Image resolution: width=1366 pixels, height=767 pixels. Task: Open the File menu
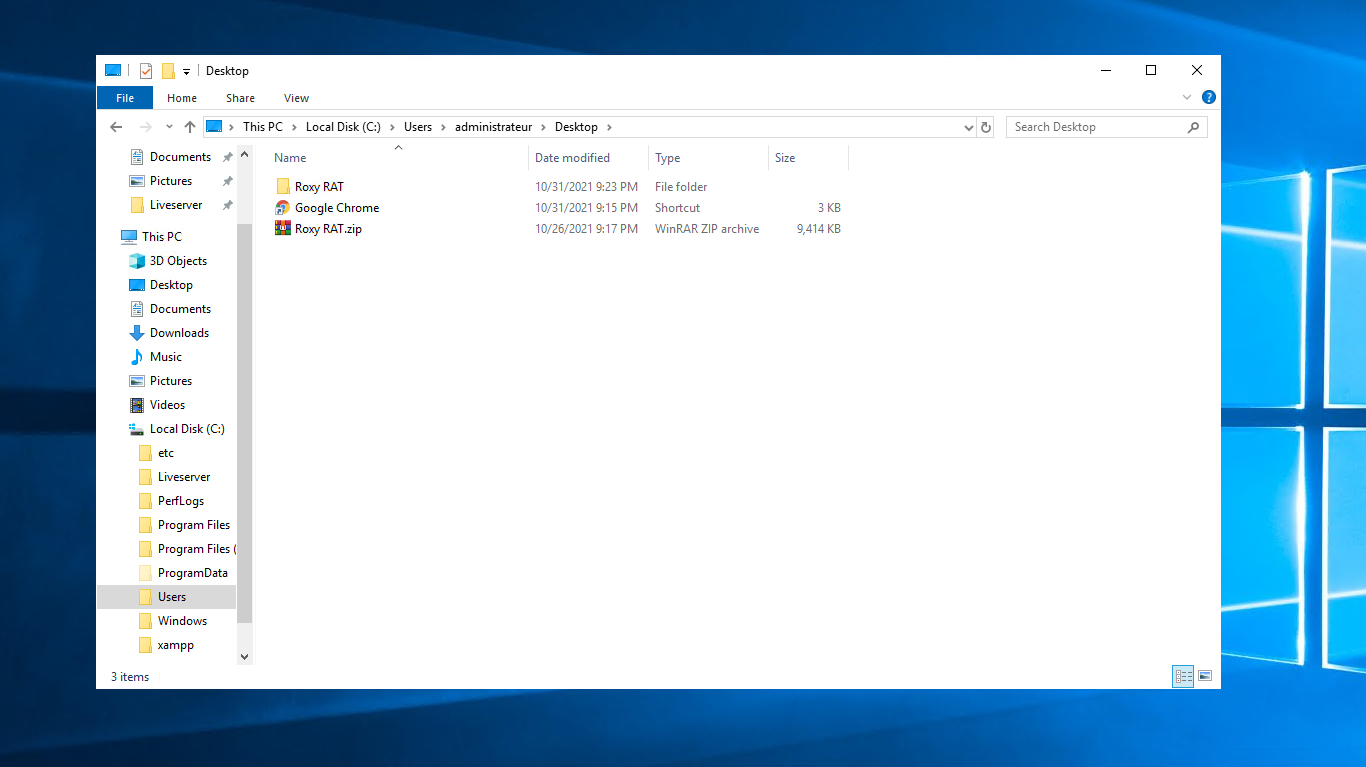tap(125, 98)
